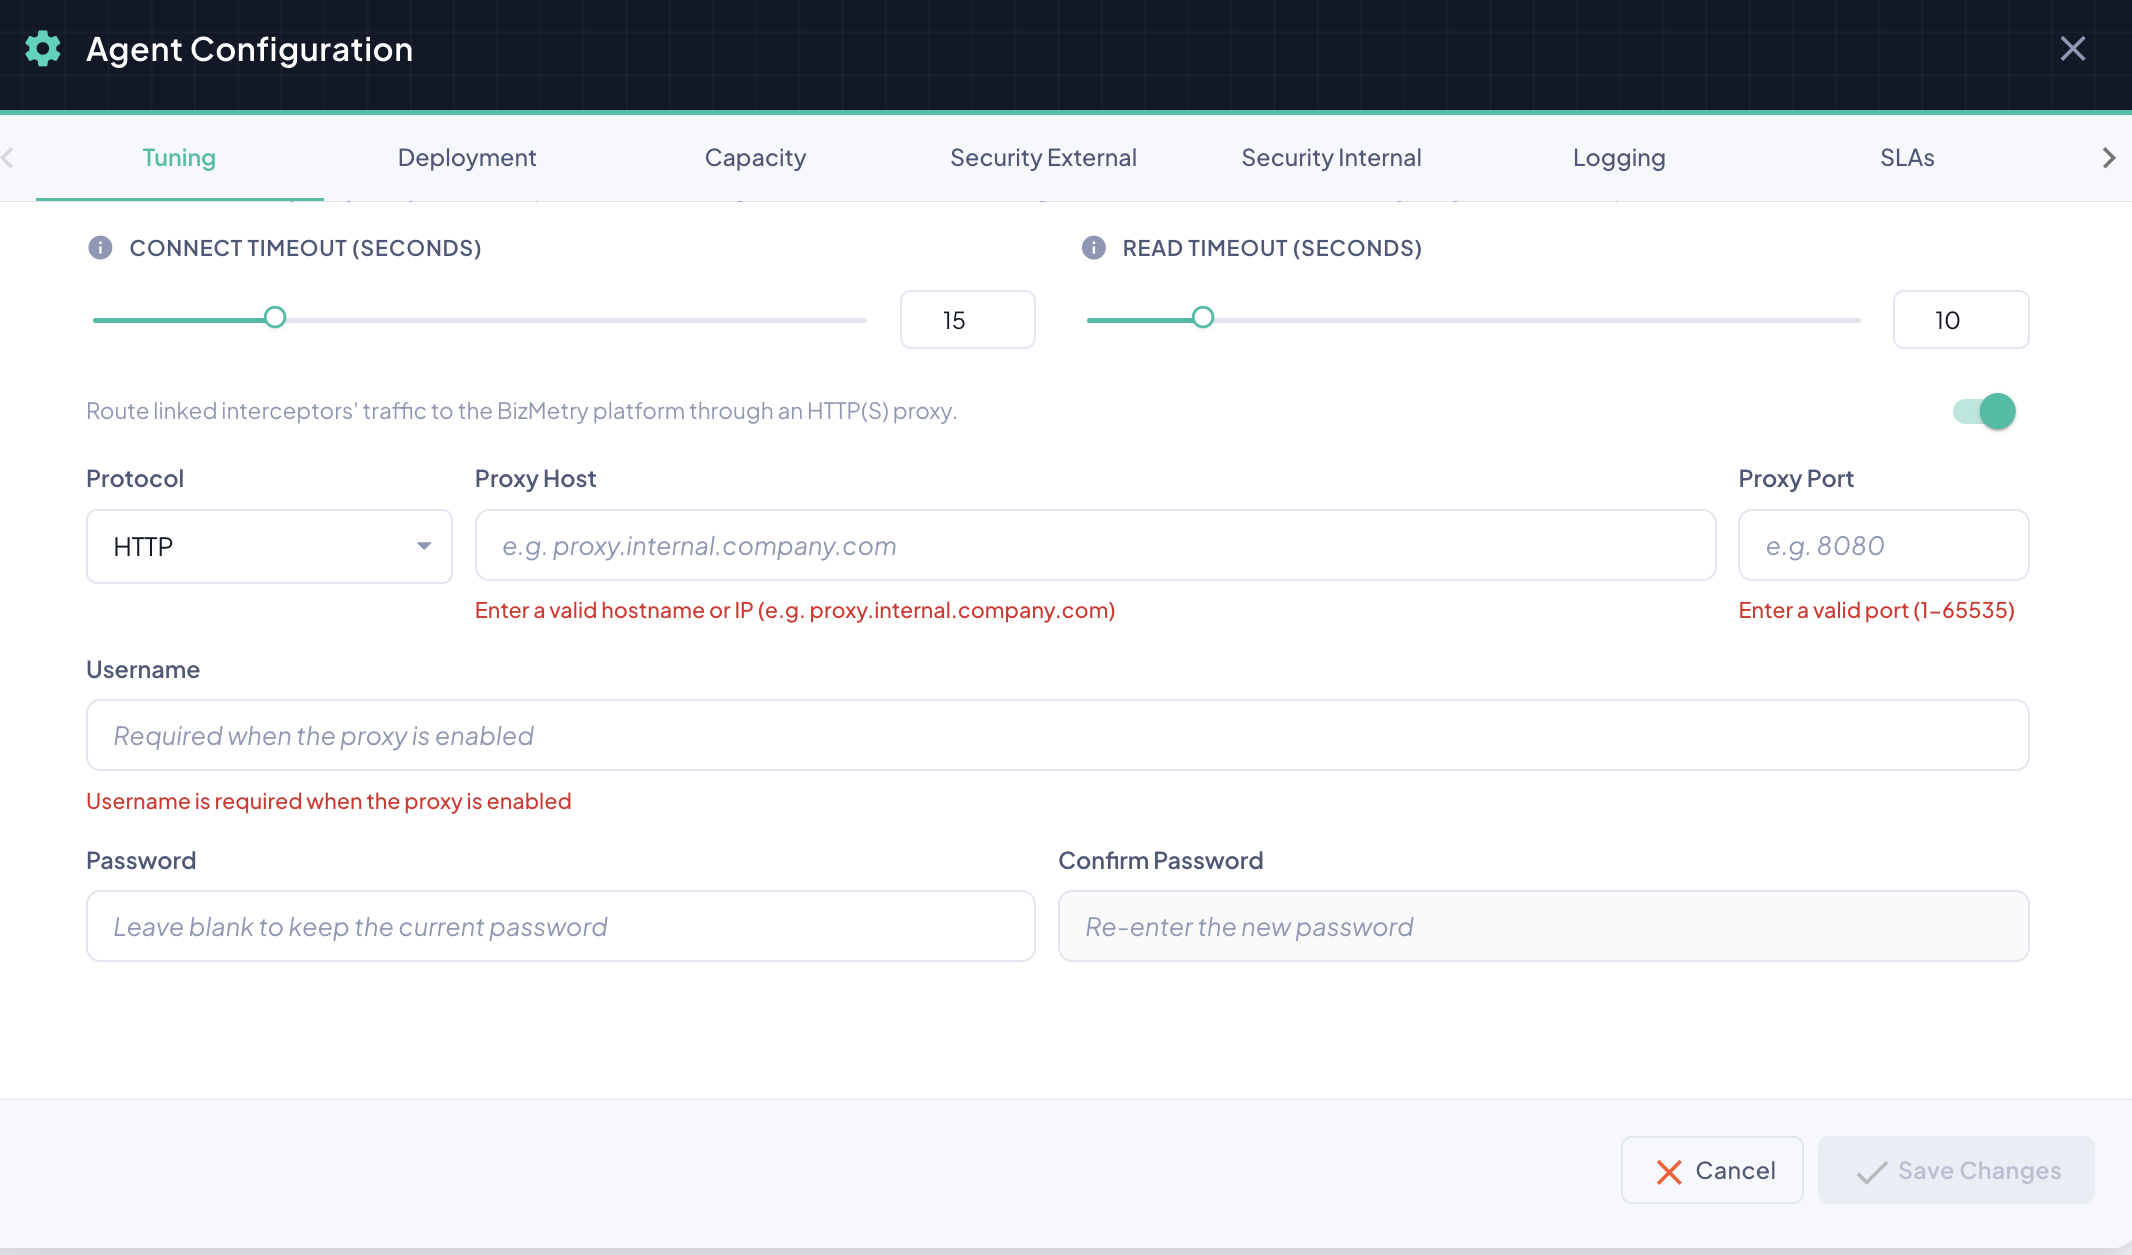Click the proxy routing description text

[x=522, y=411]
